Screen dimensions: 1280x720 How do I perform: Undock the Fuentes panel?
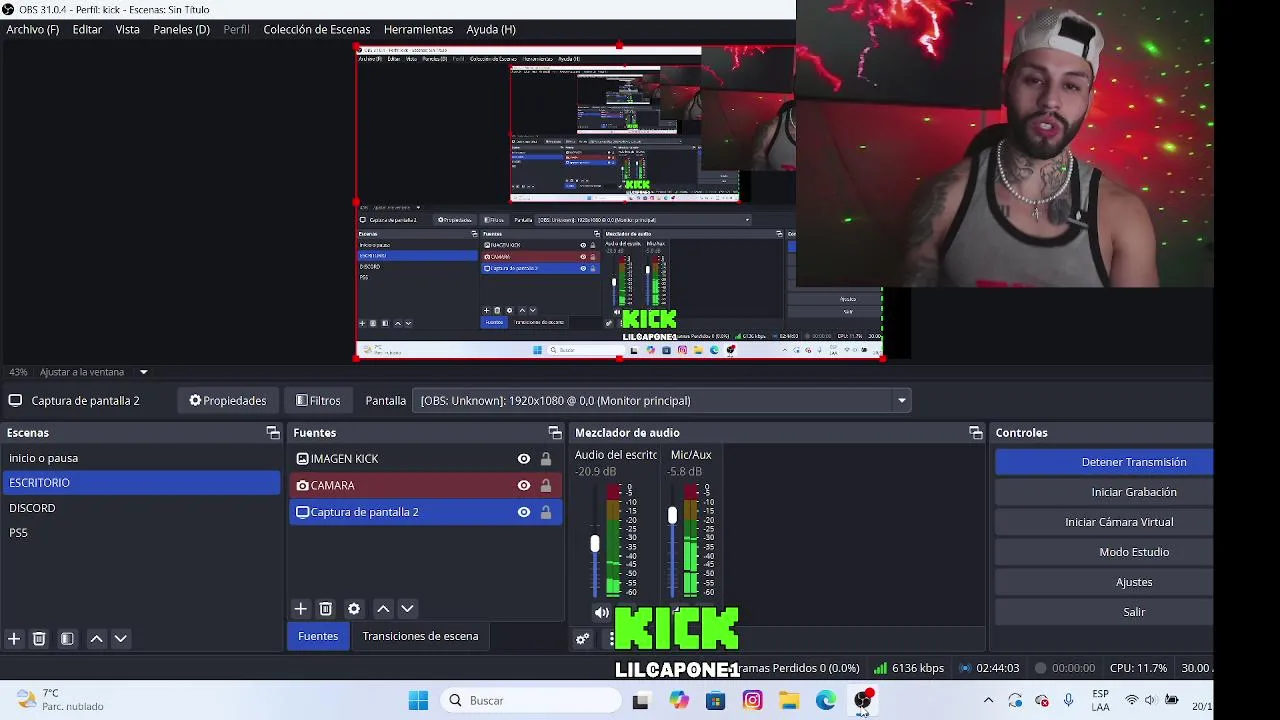click(555, 432)
